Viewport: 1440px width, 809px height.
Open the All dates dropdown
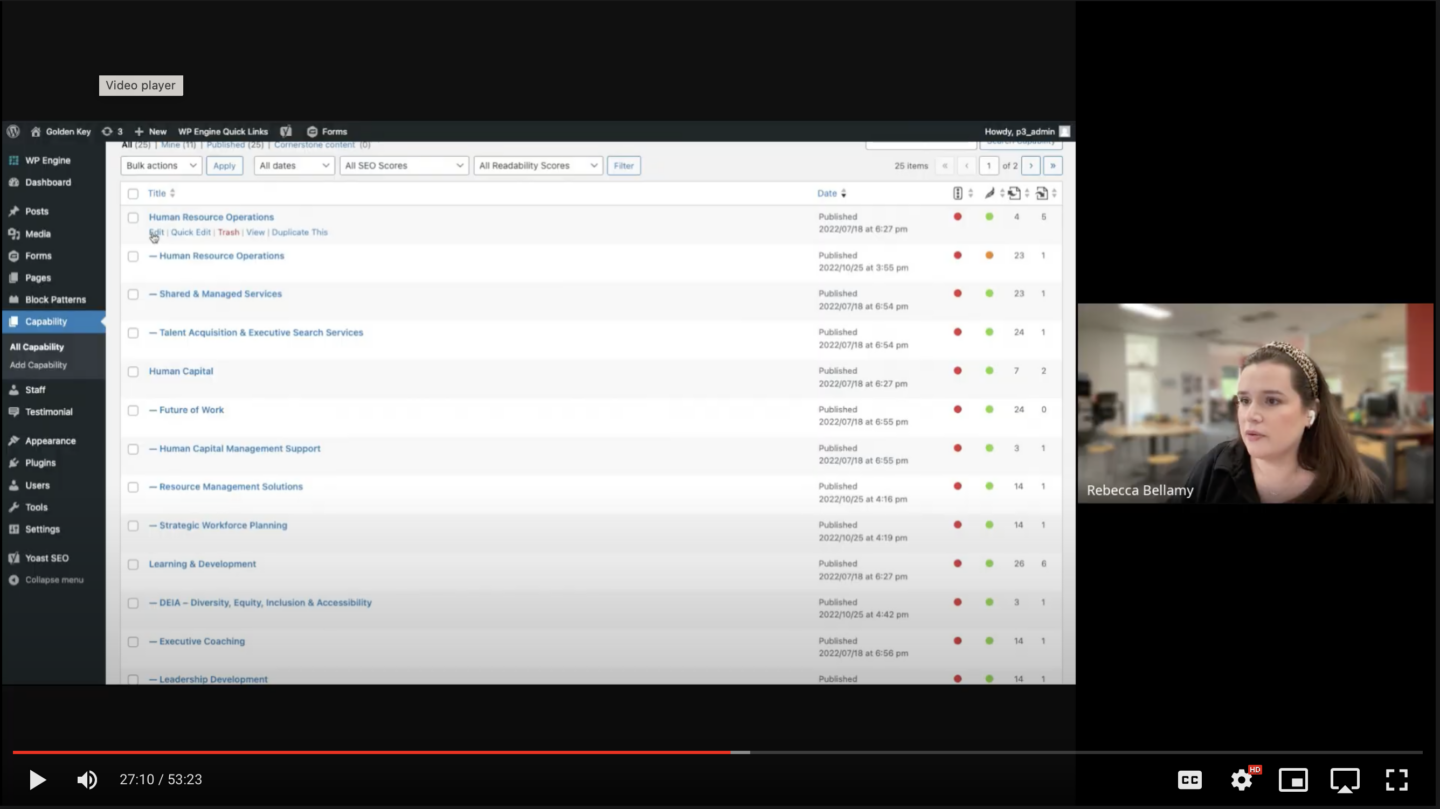tap(294, 166)
